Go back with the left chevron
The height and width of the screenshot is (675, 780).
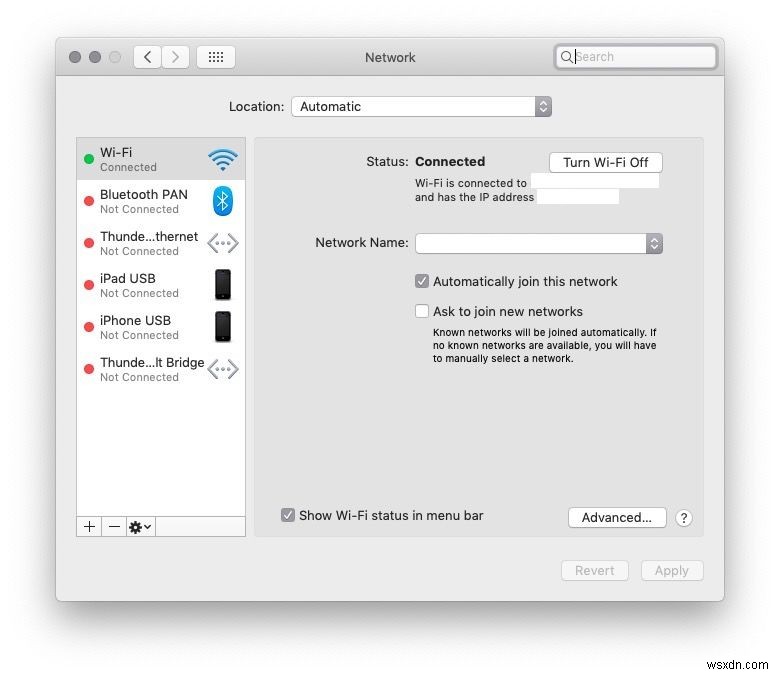[147, 57]
